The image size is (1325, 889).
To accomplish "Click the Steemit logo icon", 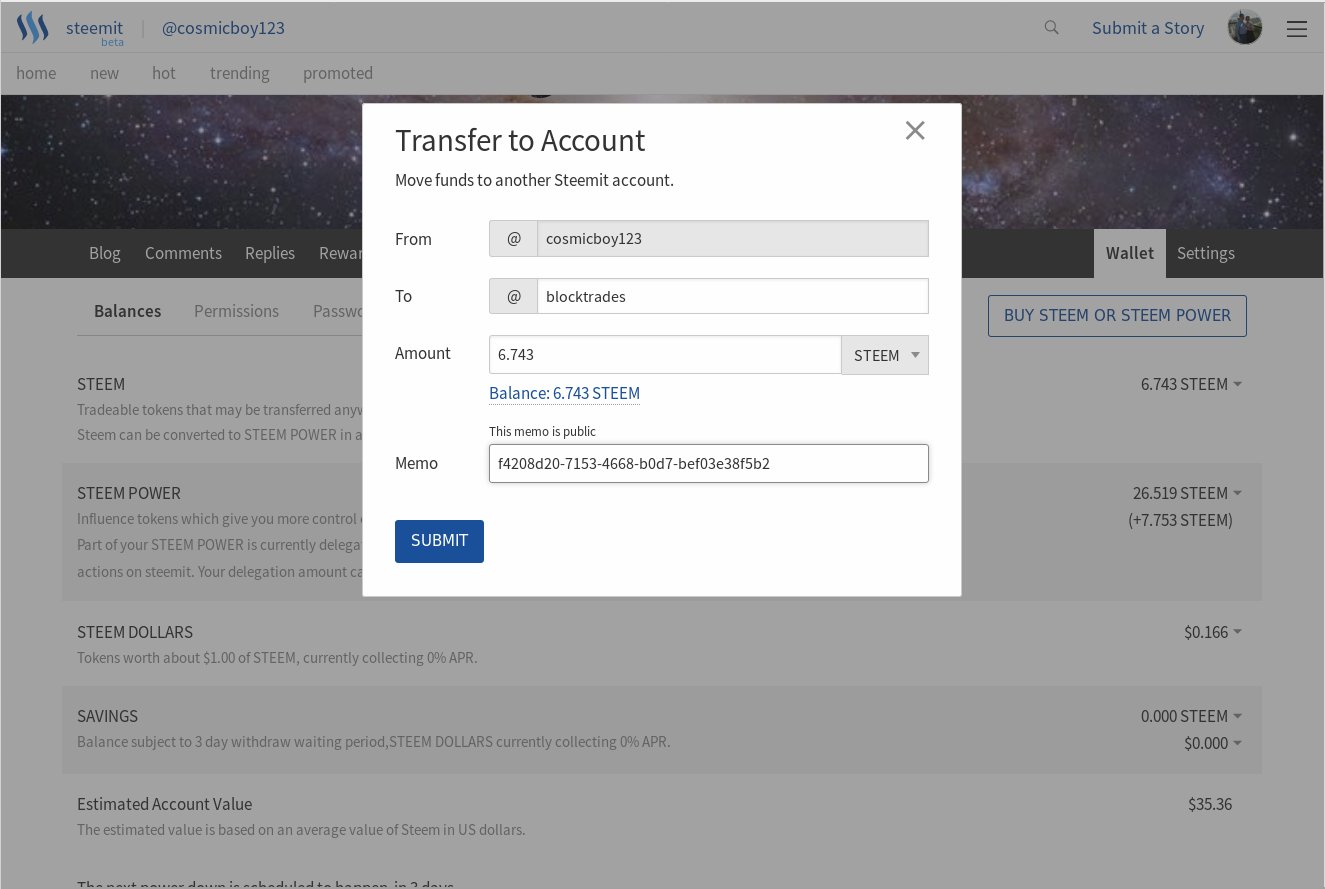I will [33, 28].
